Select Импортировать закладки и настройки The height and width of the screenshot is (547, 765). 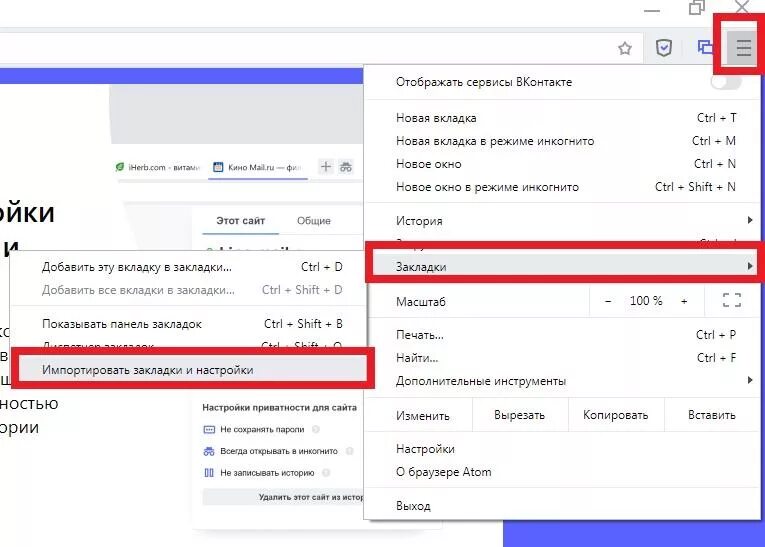[192, 370]
